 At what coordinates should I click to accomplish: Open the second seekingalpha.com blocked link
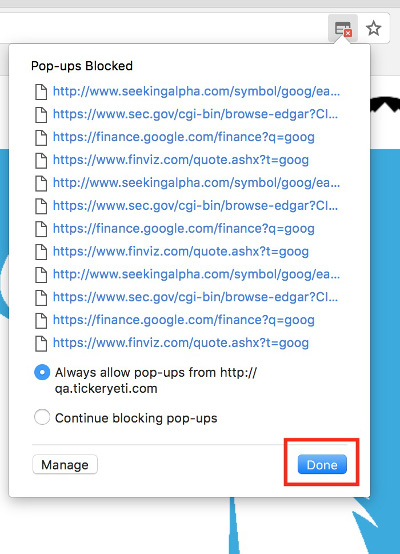pos(196,183)
